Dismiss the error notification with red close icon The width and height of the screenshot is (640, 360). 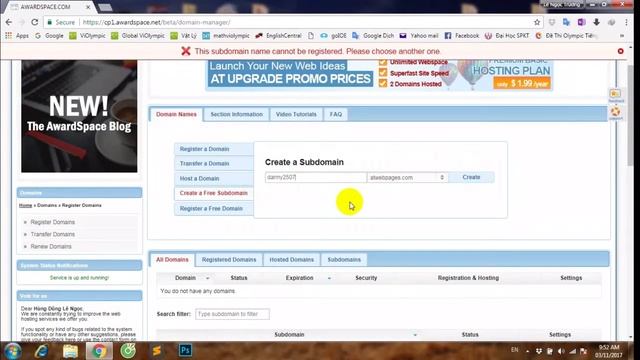[x=620, y=51]
